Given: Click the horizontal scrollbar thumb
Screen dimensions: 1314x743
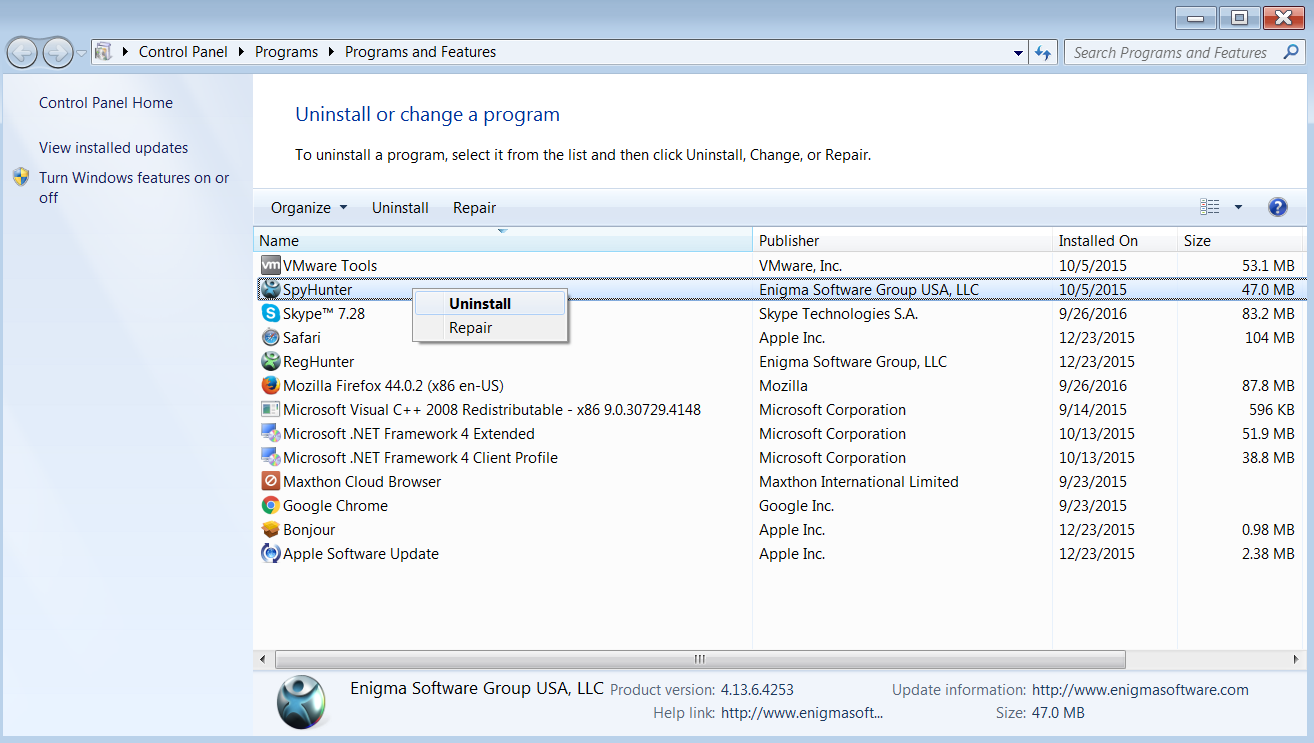Looking at the screenshot, I should pyautogui.click(x=700, y=660).
